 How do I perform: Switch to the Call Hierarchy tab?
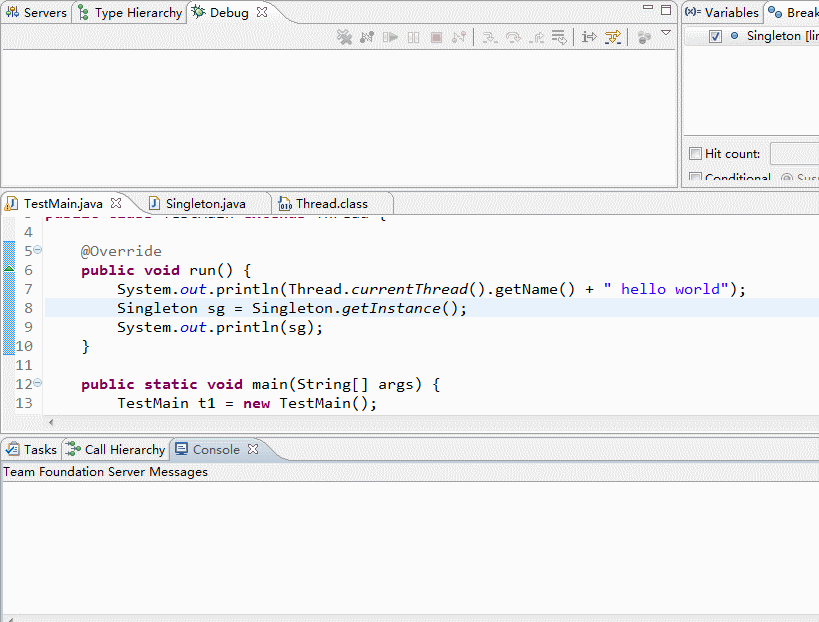pos(116,450)
